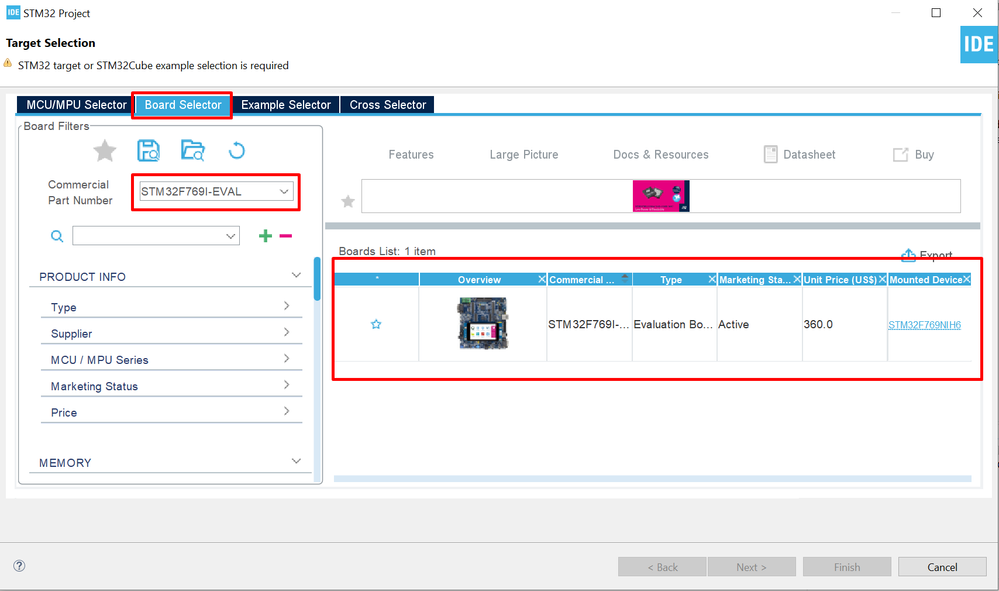Open the search text dropdown
This screenshot has height=591, width=999.
pyautogui.click(x=231, y=236)
